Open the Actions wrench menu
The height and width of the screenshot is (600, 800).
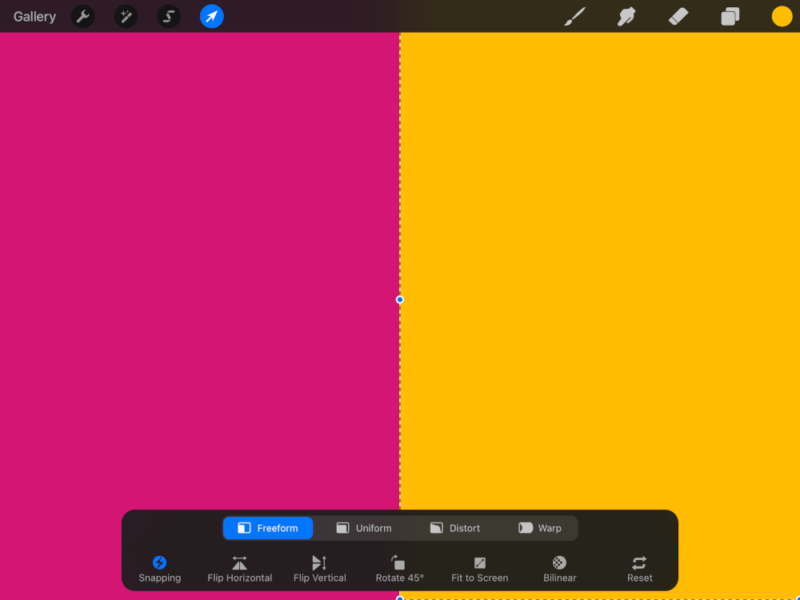pos(84,16)
